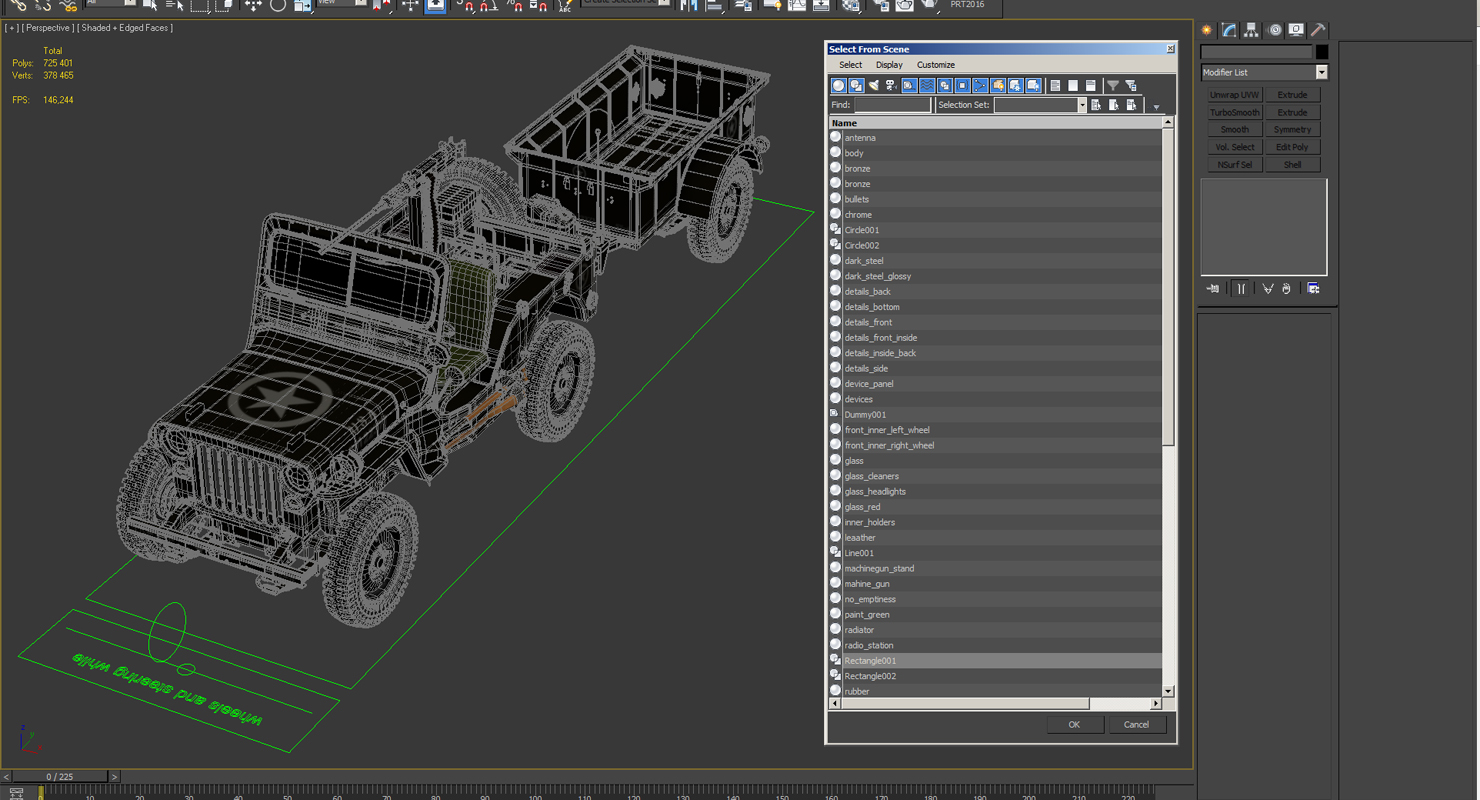Open the Perspective viewport label menu
This screenshot has height=800, width=1480.
pyautogui.click(x=46, y=28)
